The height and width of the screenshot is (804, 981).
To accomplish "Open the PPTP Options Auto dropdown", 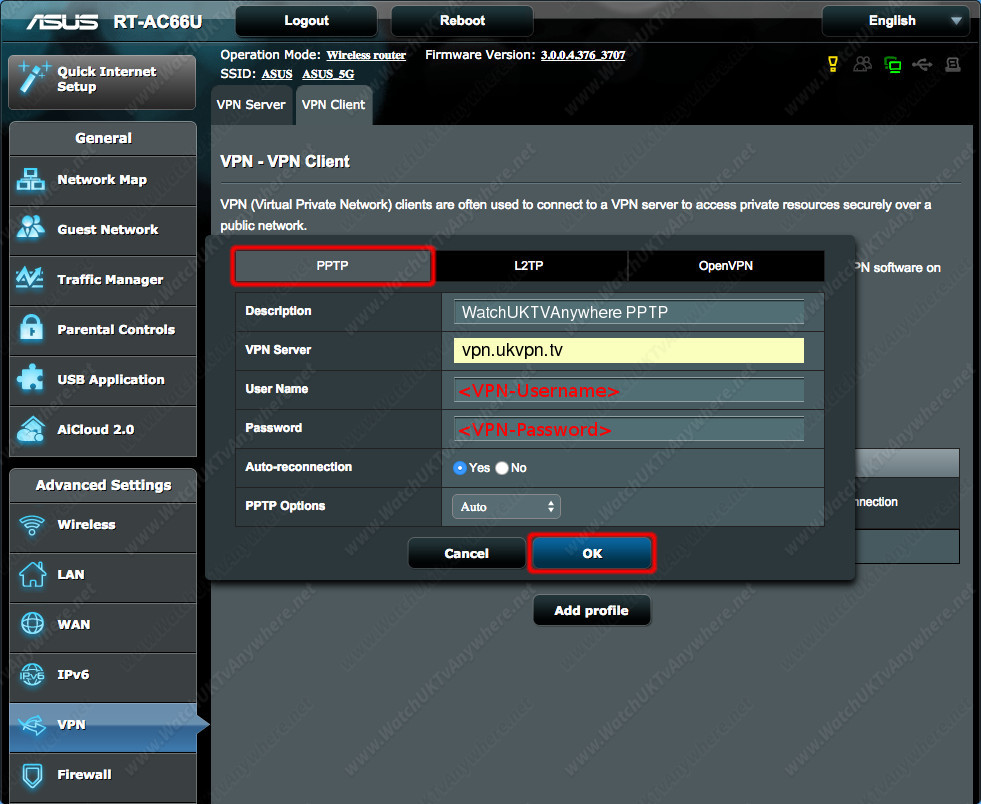I will [506, 507].
